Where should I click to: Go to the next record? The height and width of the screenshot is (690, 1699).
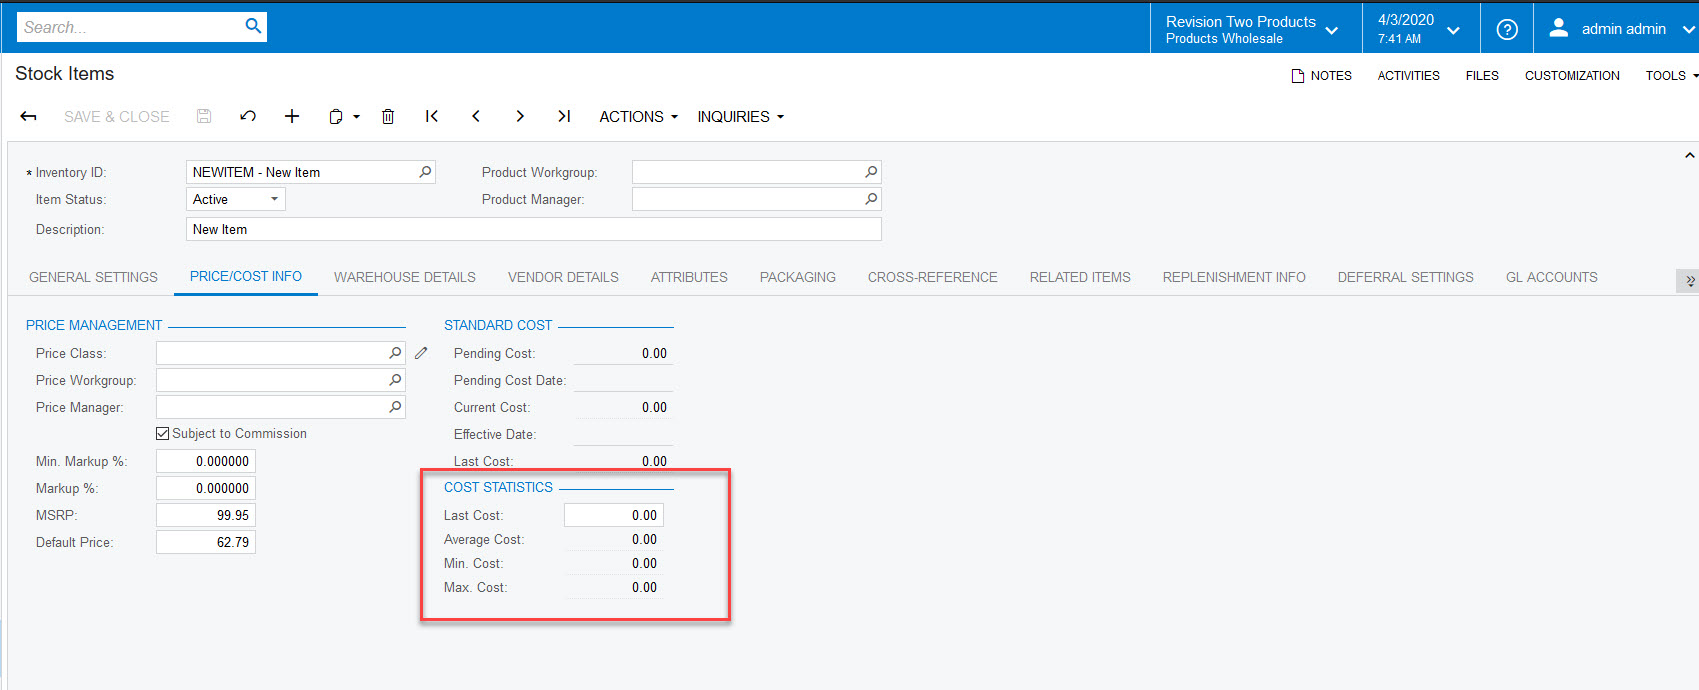point(520,116)
